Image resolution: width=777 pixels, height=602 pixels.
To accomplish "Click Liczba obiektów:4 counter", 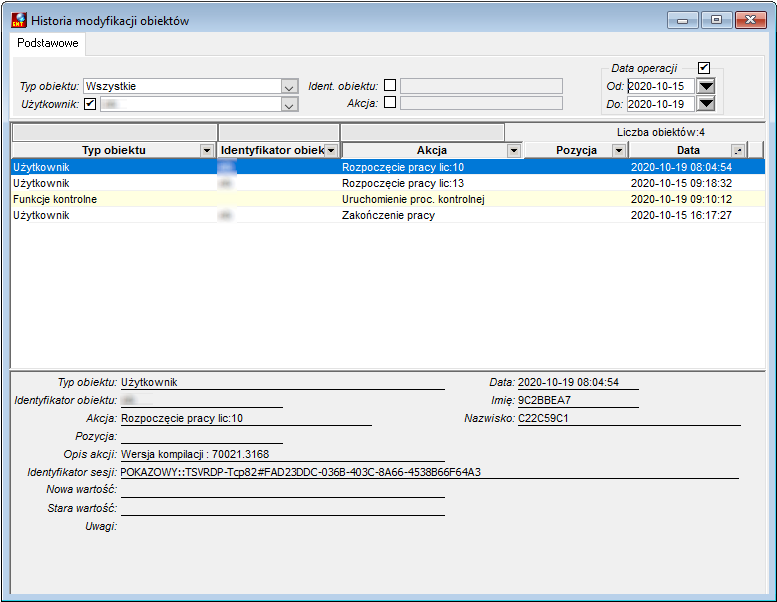I will (x=661, y=132).
